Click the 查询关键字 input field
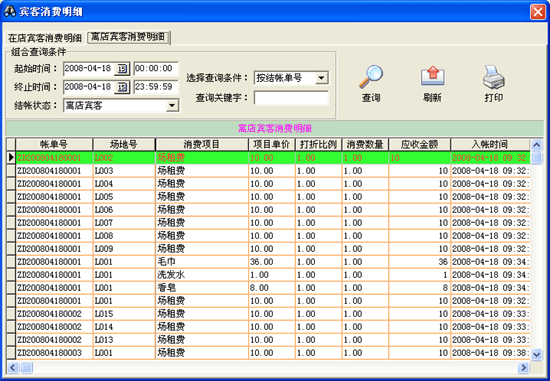The width and height of the screenshot is (550, 381). (x=291, y=98)
